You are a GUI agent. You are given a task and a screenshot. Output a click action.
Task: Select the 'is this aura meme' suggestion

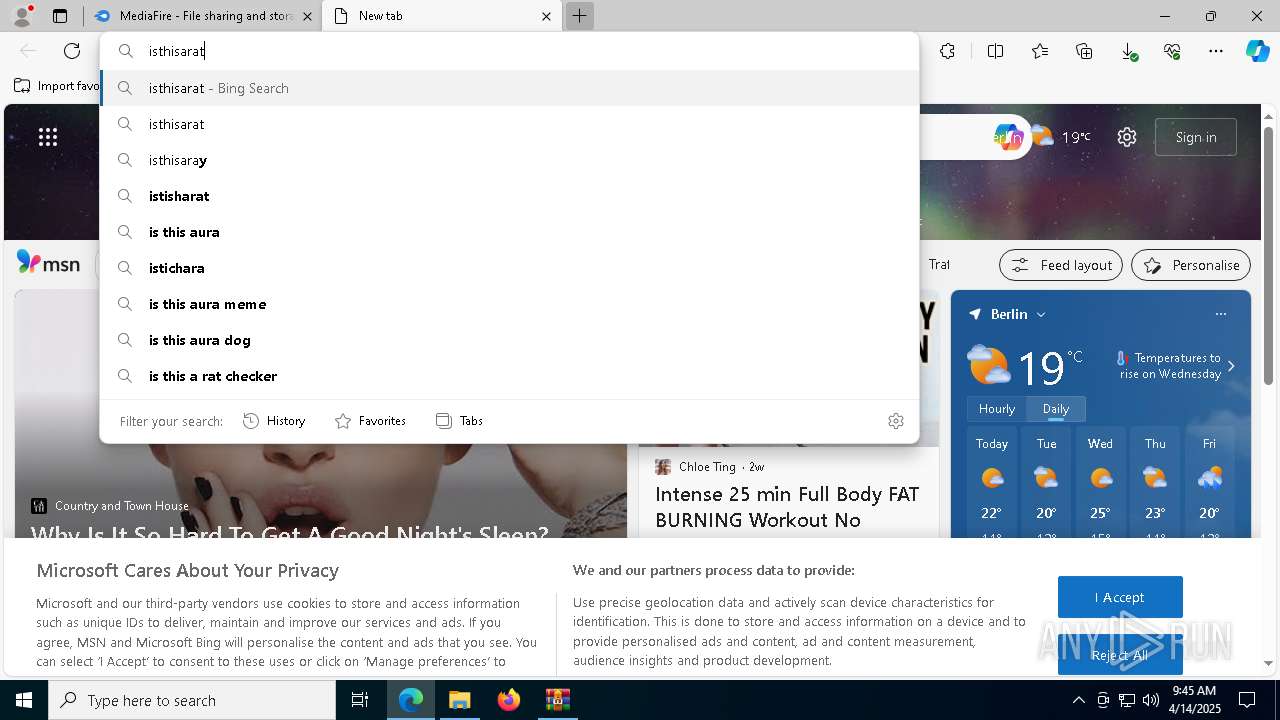coord(509,304)
